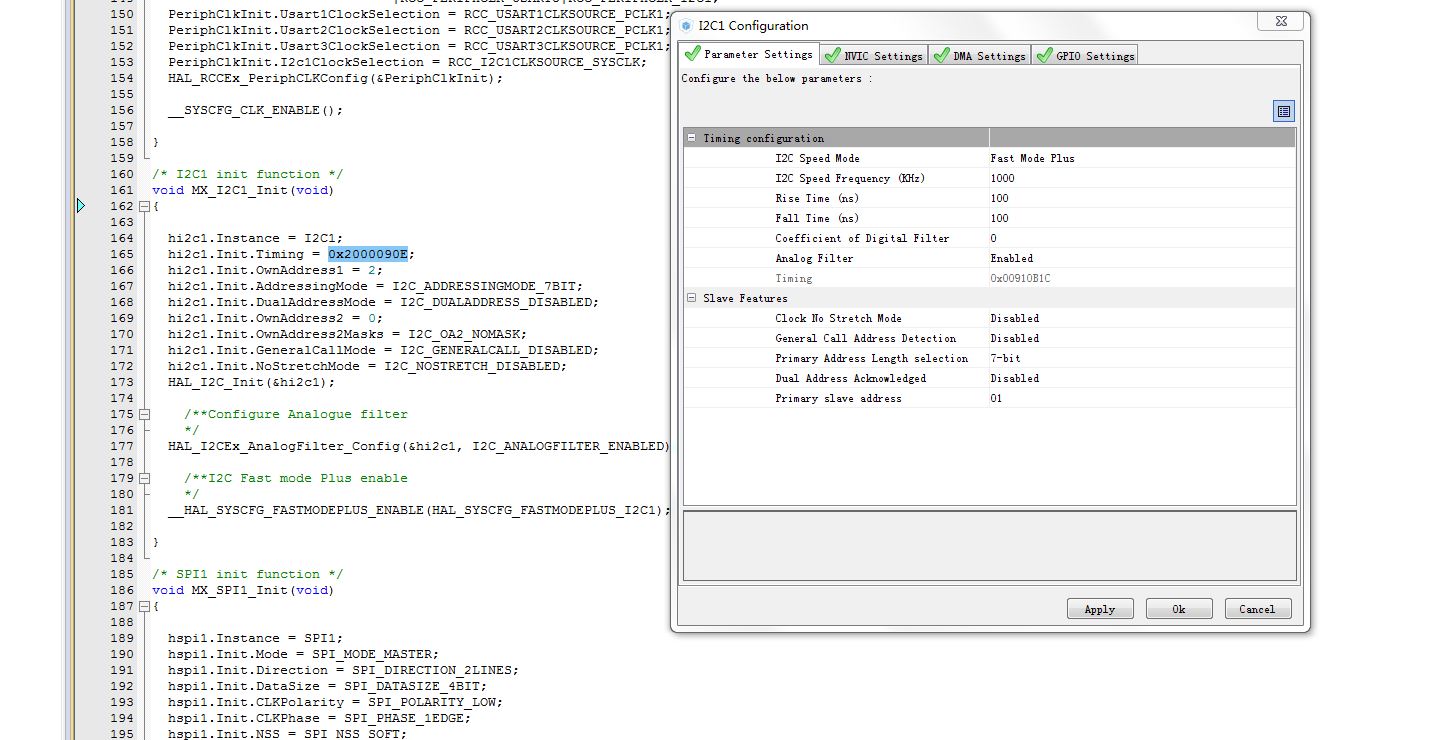Open the I2C Speed Mode value Fast Mode Plus

[x=1142, y=158]
